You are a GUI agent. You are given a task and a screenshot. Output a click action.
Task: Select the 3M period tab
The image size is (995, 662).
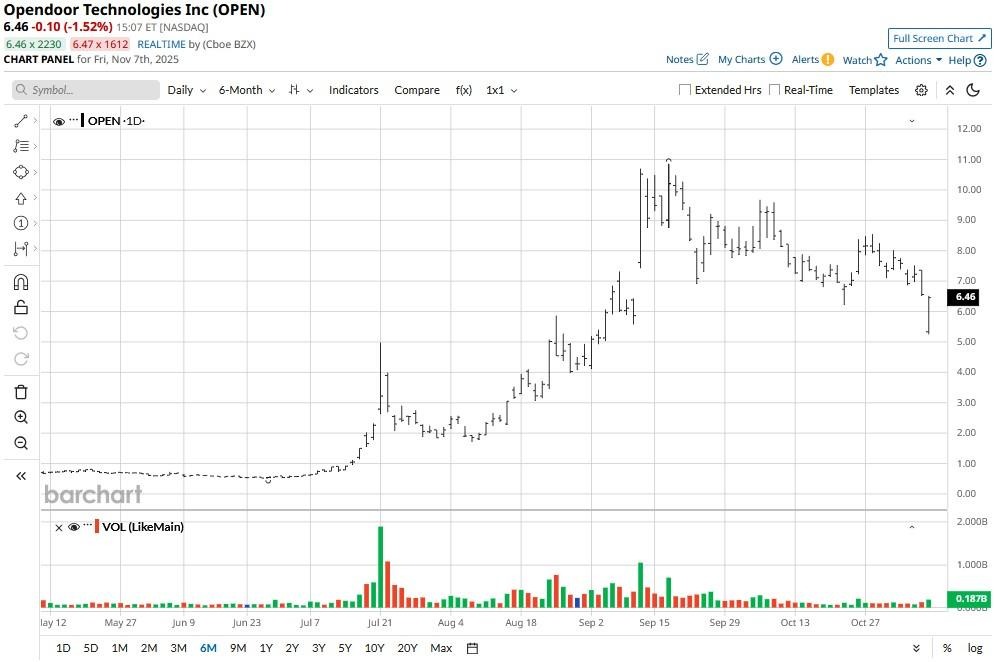coord(178,648)
